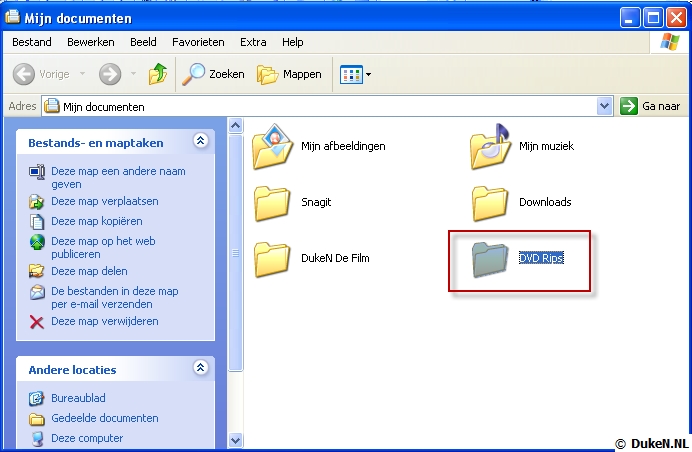Click the address bar folder icon

pos(52,106)
